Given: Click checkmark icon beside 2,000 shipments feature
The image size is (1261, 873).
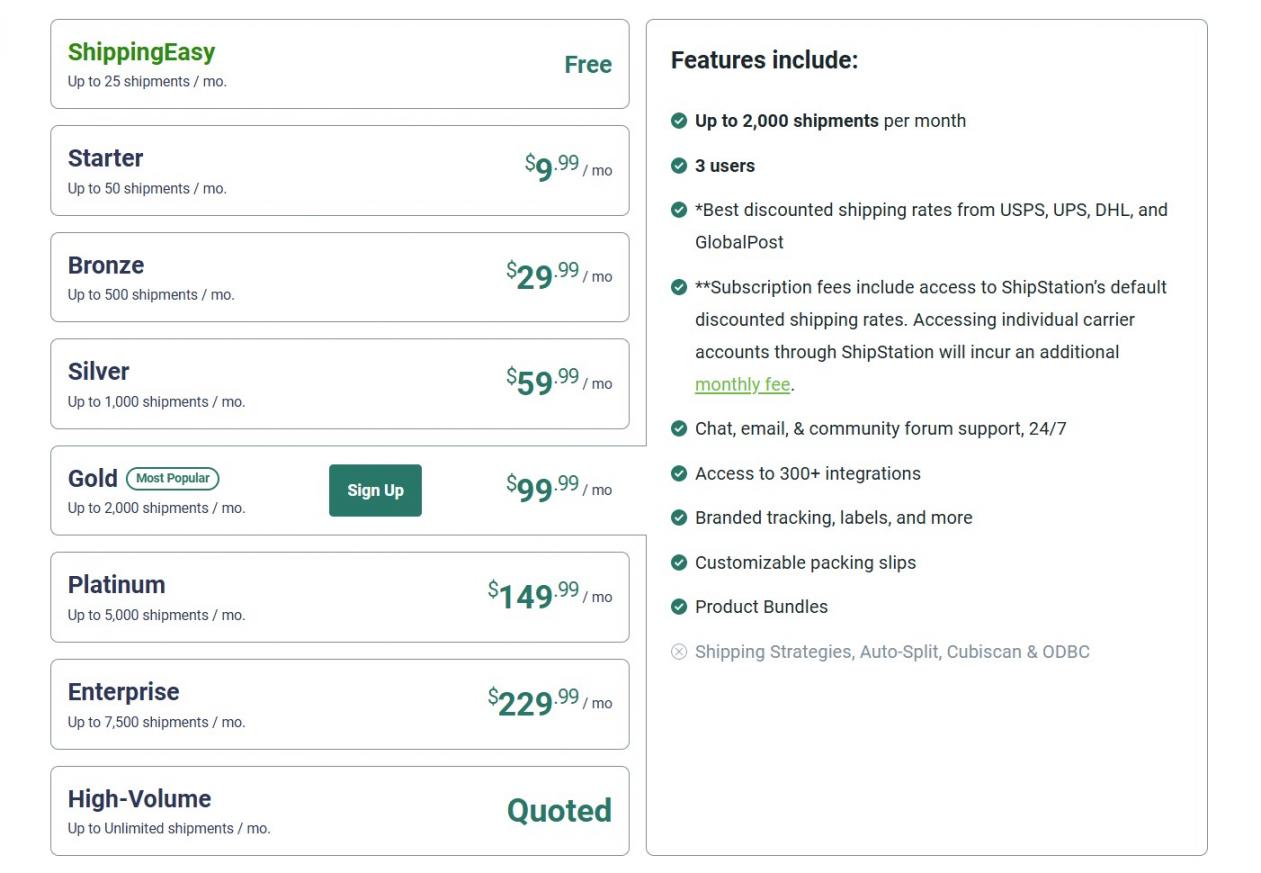Looking at the screenshot, I should (x=679, y=121).
